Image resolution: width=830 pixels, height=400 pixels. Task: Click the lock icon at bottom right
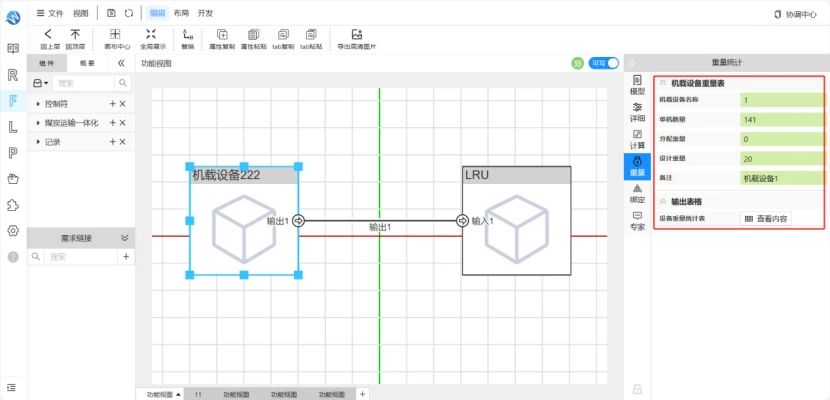coord(637,389)
